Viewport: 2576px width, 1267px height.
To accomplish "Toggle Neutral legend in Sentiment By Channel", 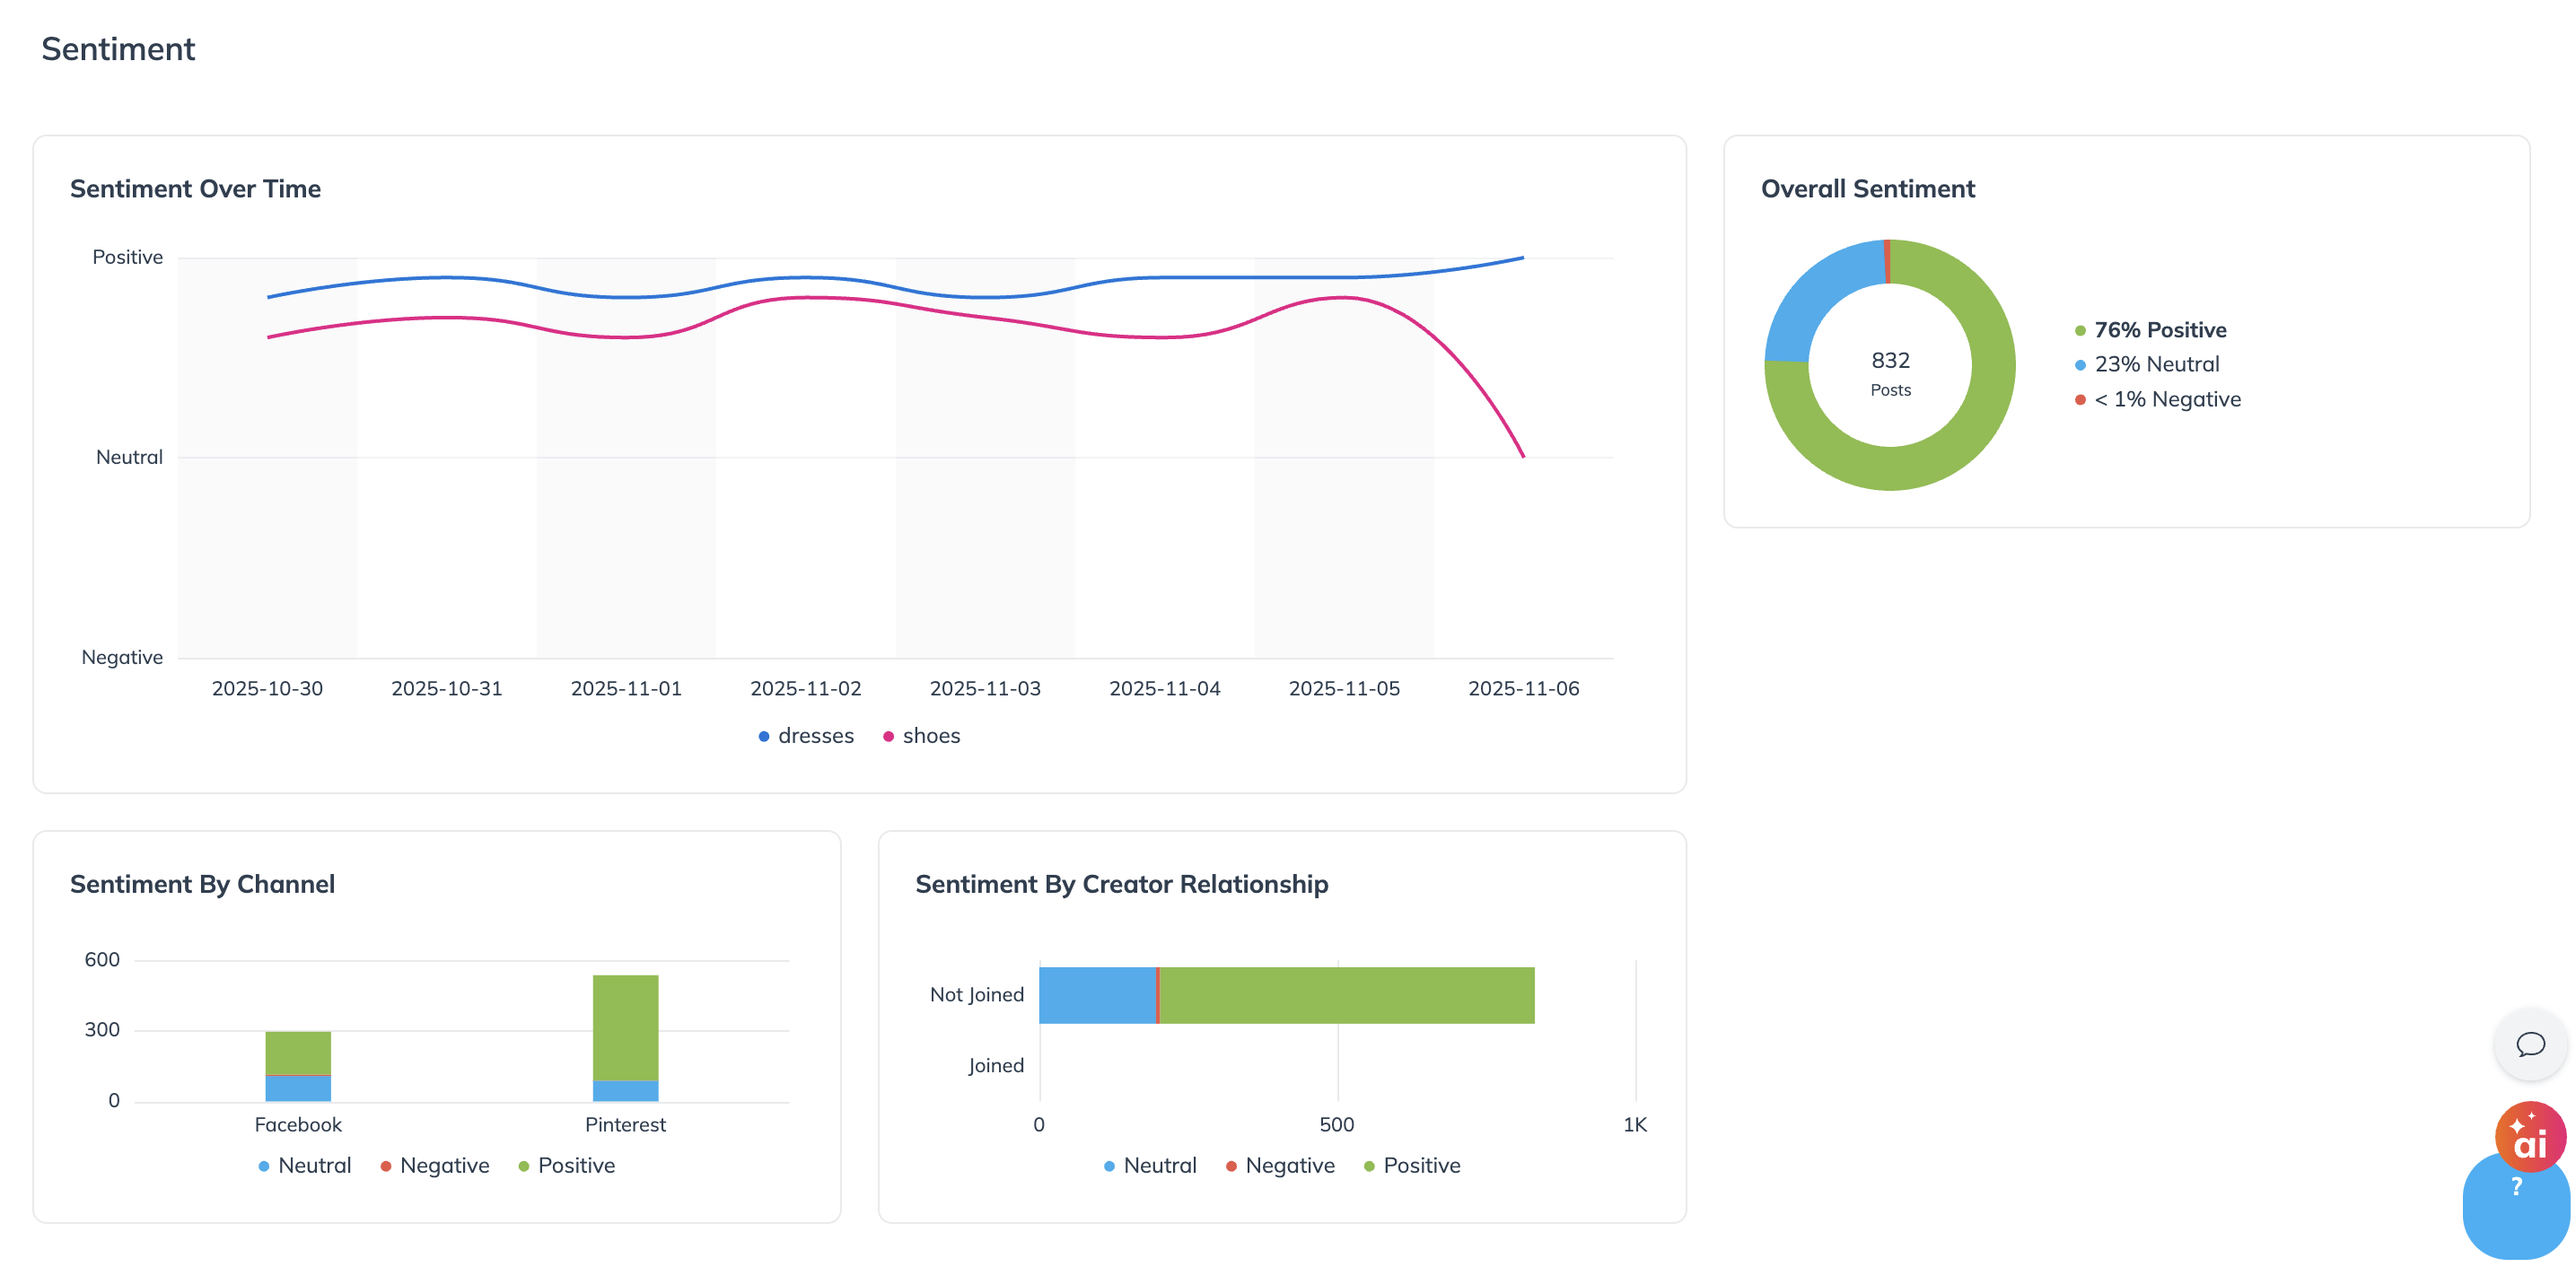I will [305, 1166].
